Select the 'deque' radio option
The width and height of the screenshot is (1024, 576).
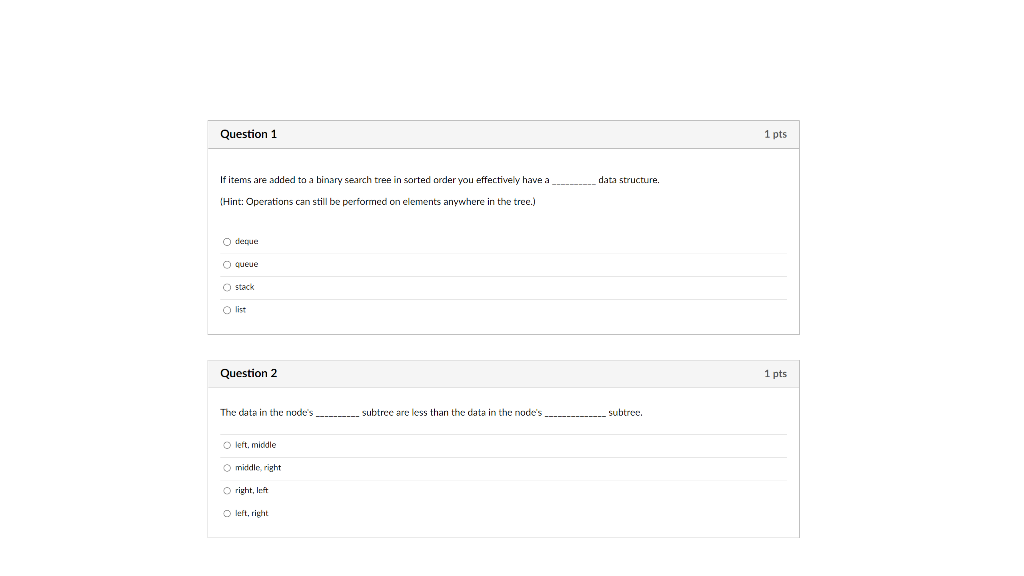[x=227, y=242]
